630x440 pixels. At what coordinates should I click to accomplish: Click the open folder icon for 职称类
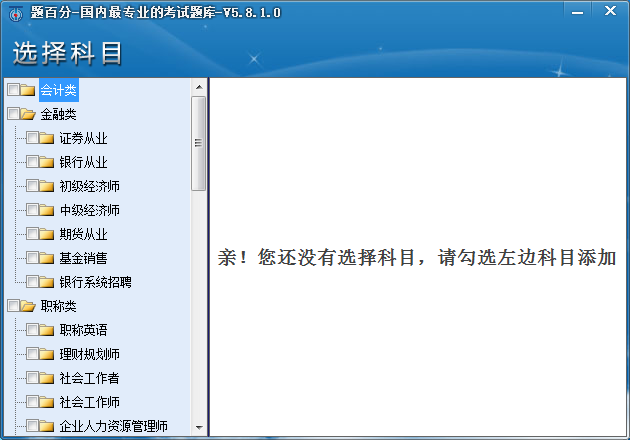click(28, 306)
